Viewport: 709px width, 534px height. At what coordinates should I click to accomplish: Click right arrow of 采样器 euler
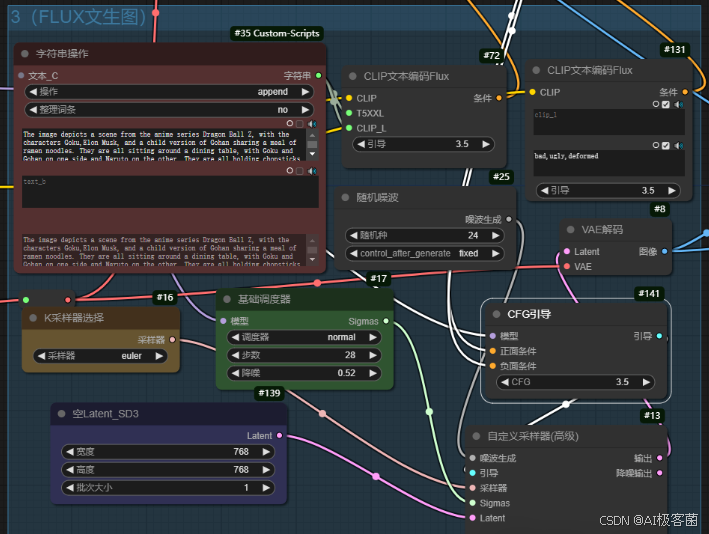click(x=159, y=356)
